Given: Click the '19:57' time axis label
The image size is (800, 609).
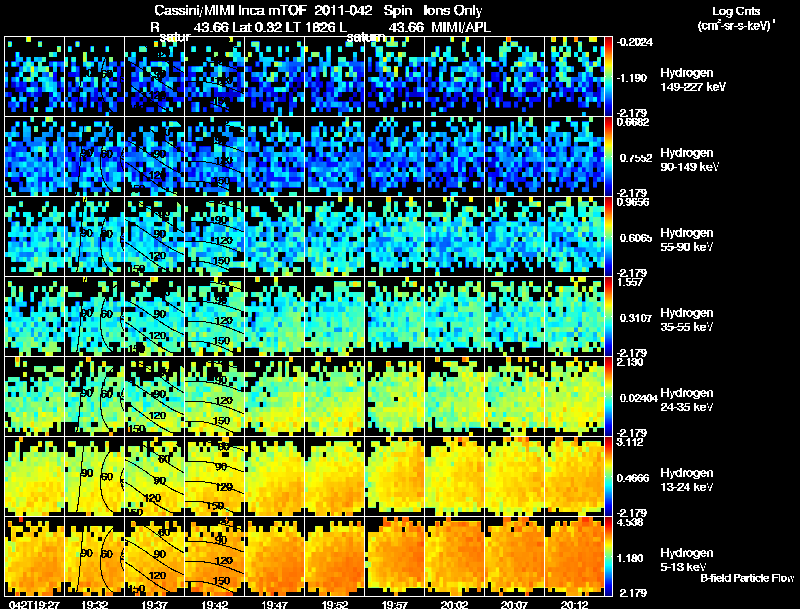Looking at the screenshot, I should (x=394, y=604).
